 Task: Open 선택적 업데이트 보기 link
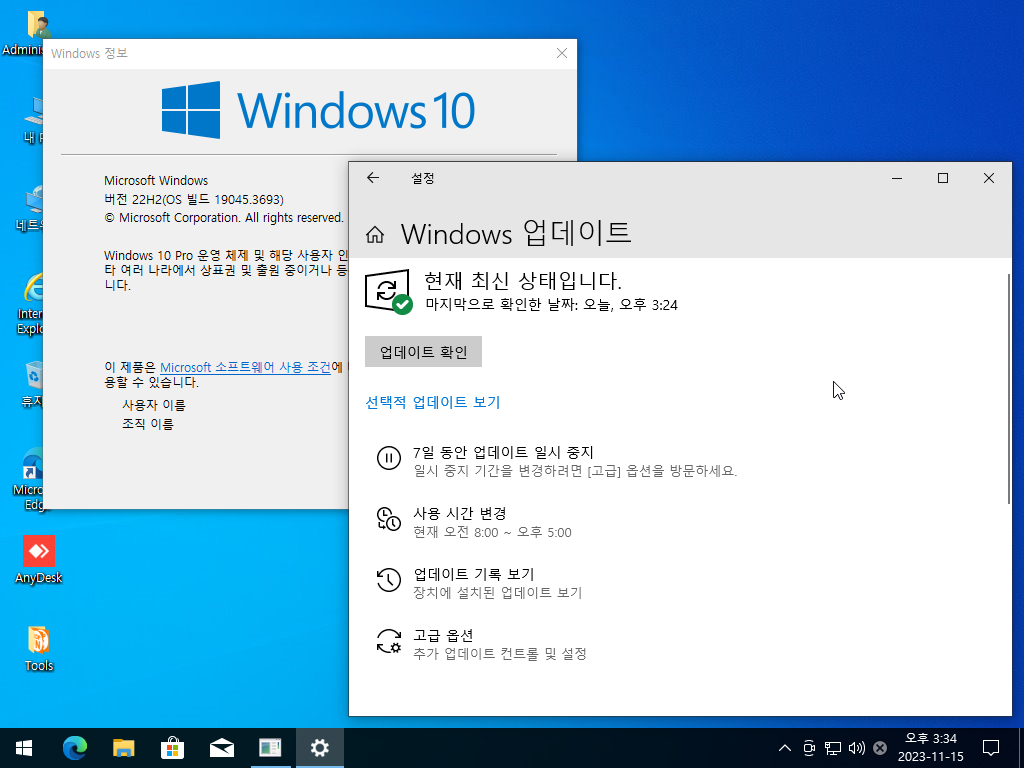[x=432, y=402]
